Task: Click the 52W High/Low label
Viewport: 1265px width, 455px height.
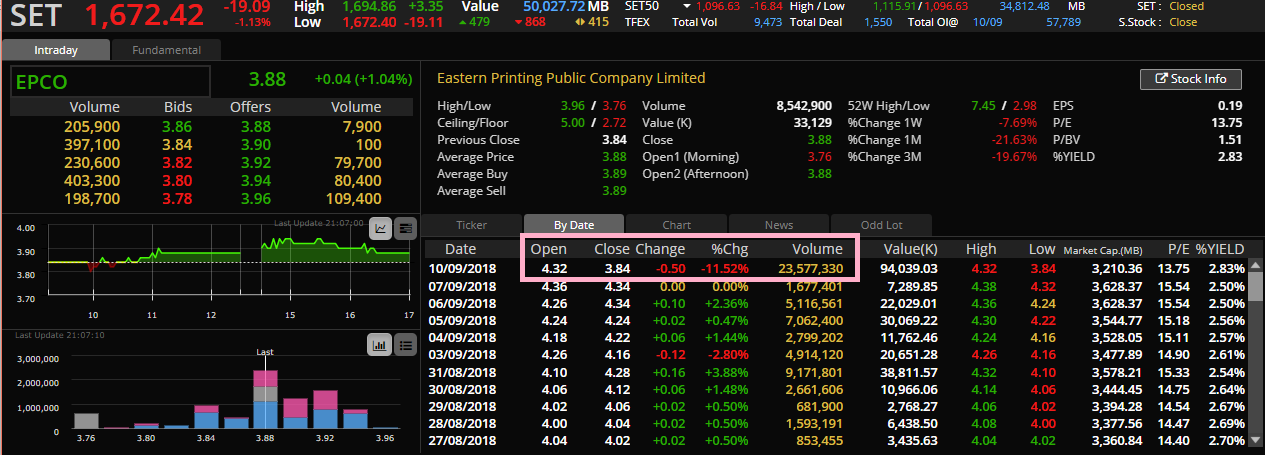Action: tap(888, 105)
